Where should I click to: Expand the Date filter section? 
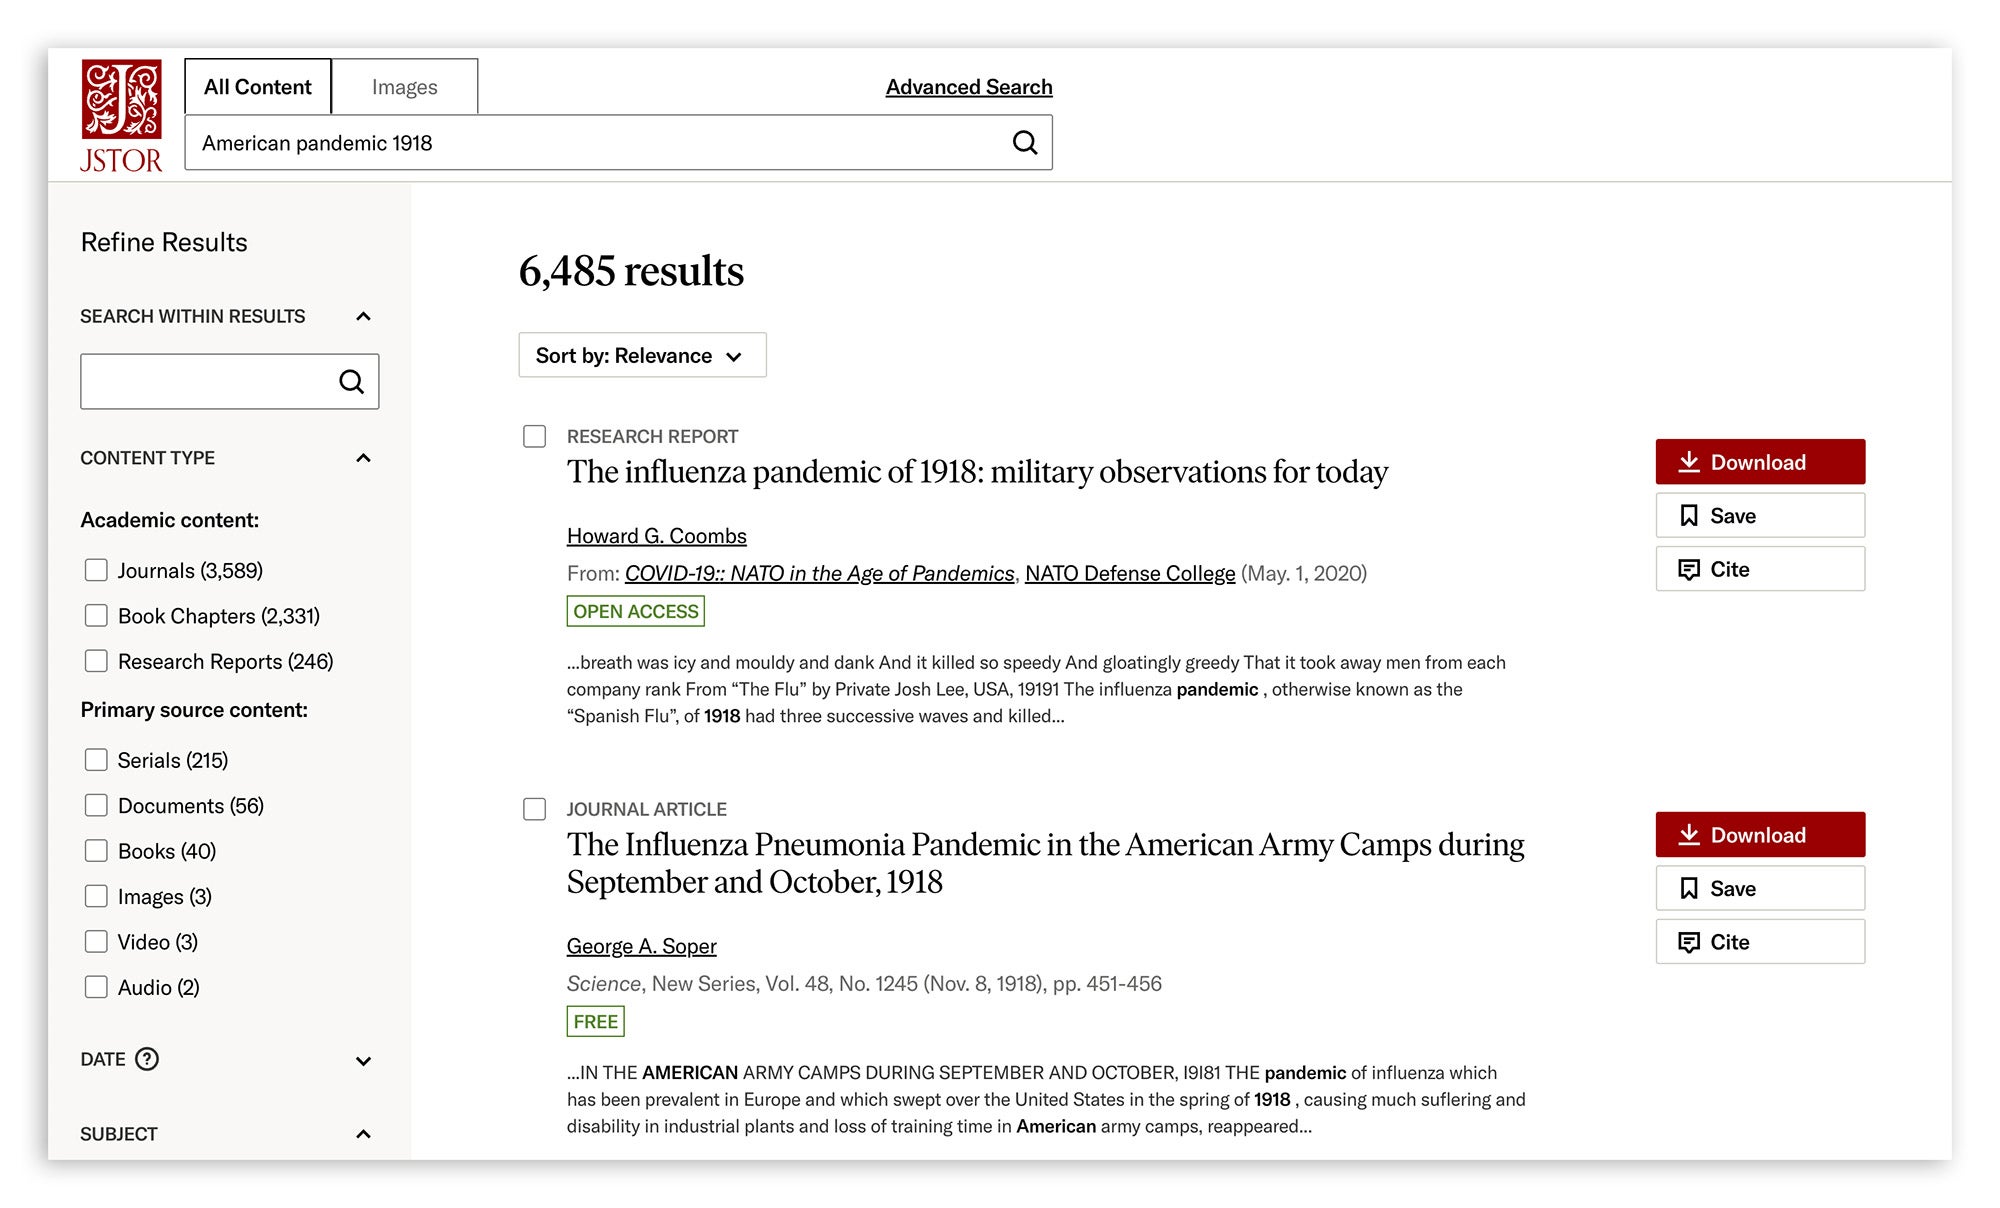point(364,1061)
